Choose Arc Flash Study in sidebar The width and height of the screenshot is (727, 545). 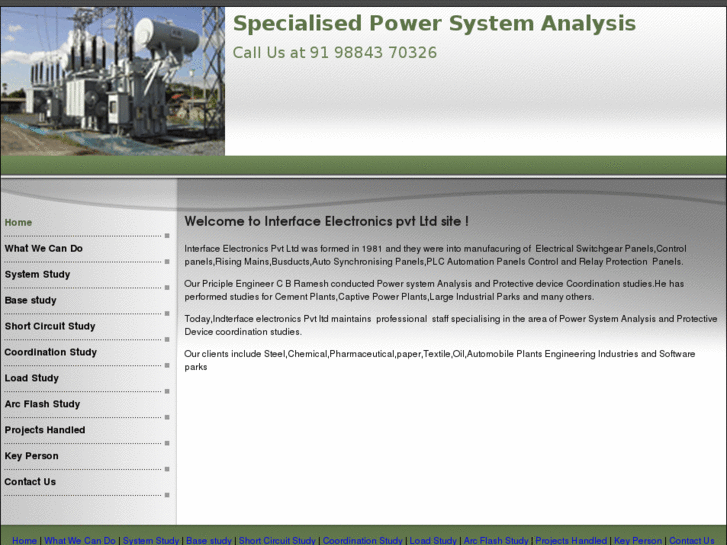(x=42, y=404)
